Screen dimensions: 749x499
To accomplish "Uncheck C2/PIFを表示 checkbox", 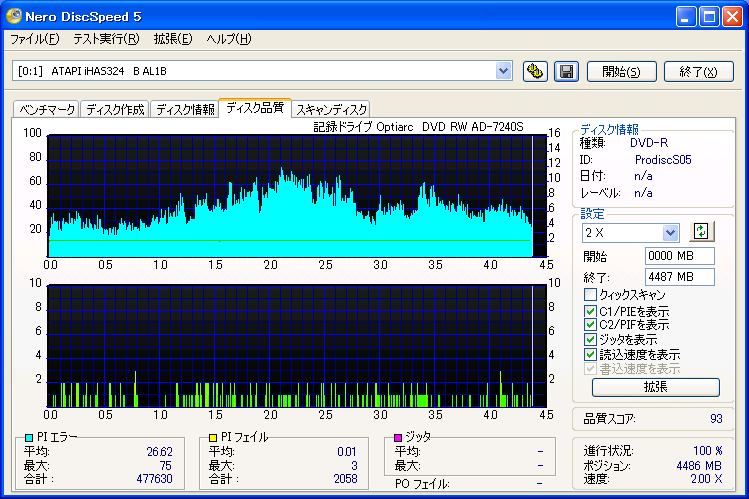I will pyautogui.click(x=590, y=325).
